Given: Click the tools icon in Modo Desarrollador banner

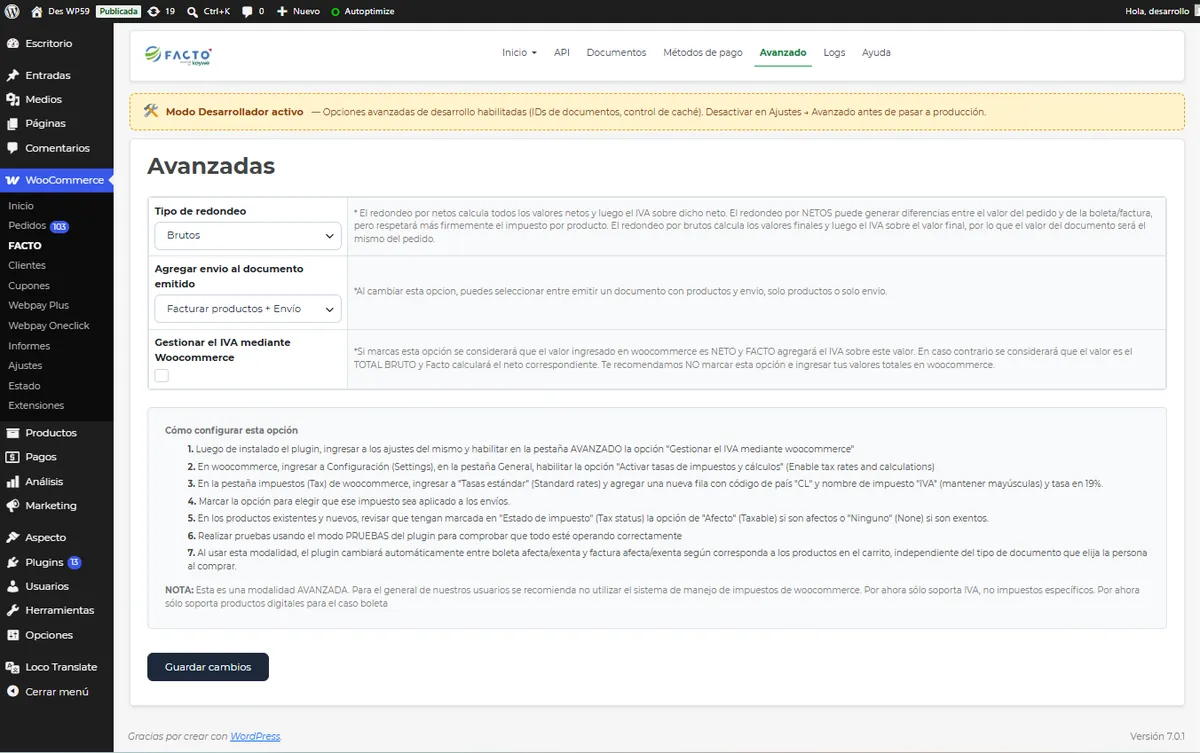Looking at the screenshot, I should [x=151, y=111].
